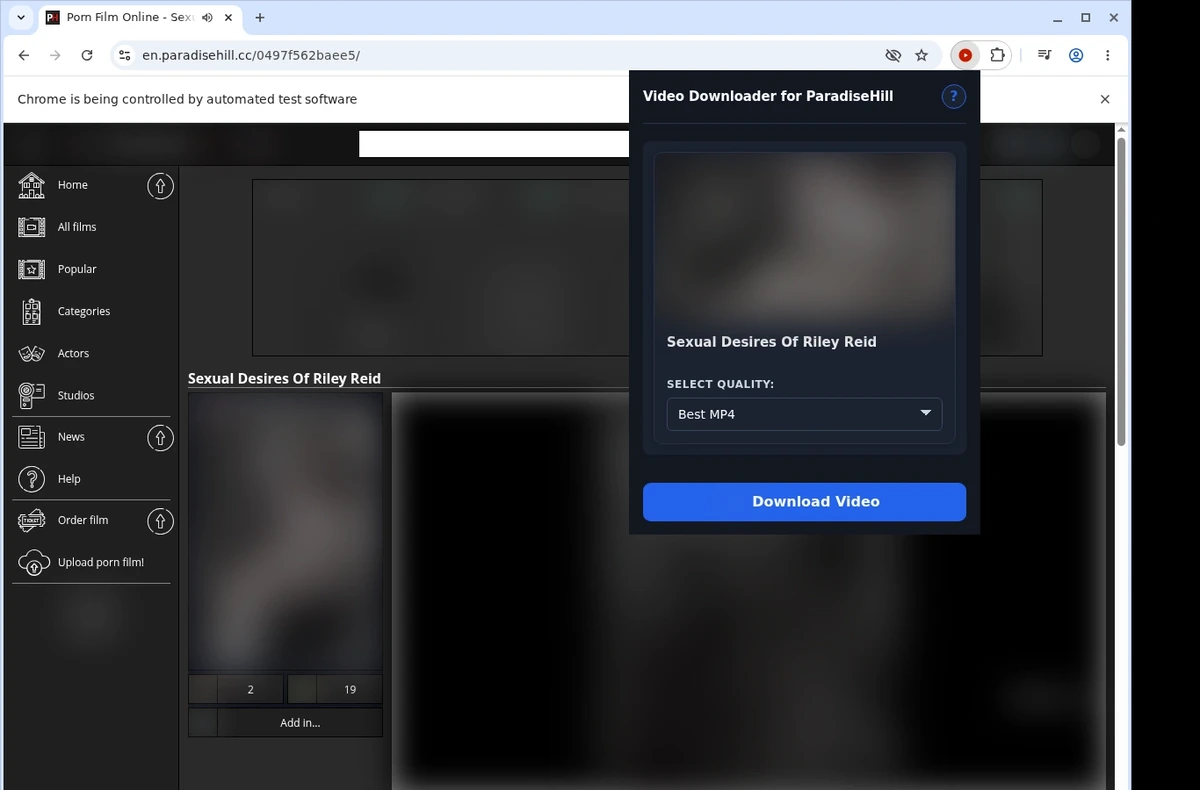The width and height of the screenshot is (1200, 790).
Task: Go back to the previous page
Action: click(24, 56)
